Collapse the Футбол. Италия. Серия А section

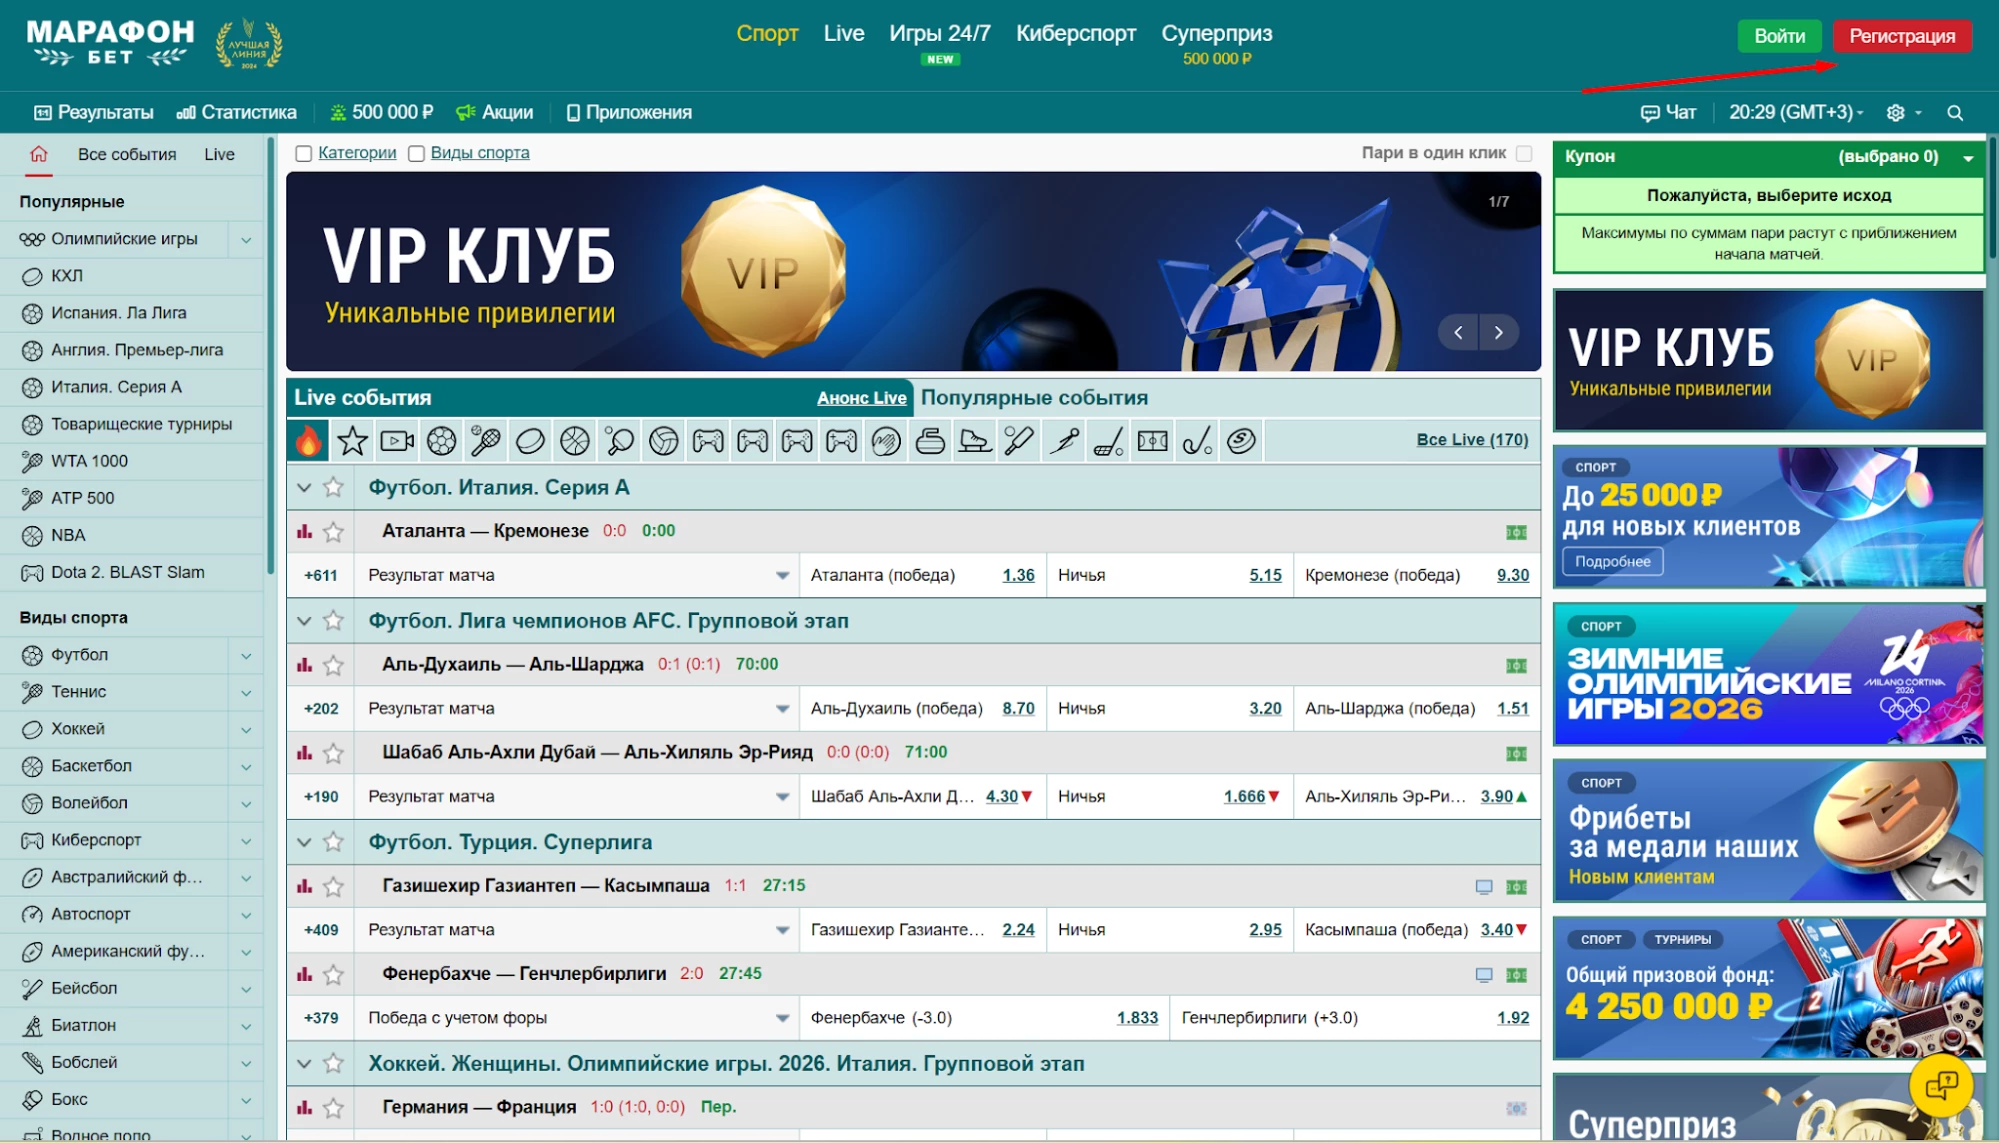click(304, 487)
